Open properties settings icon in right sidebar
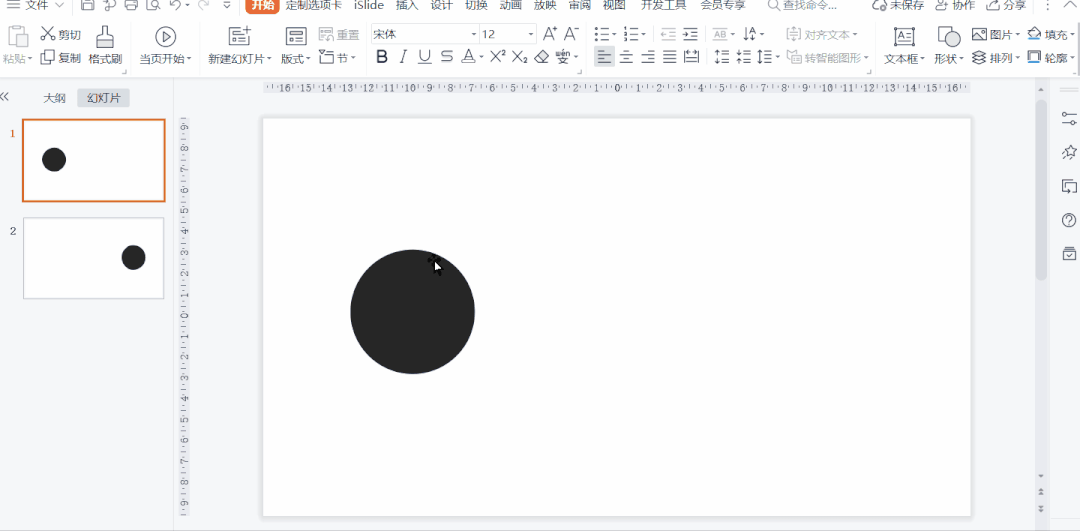Screen dimensions: 1080x531 (1069, 118)
